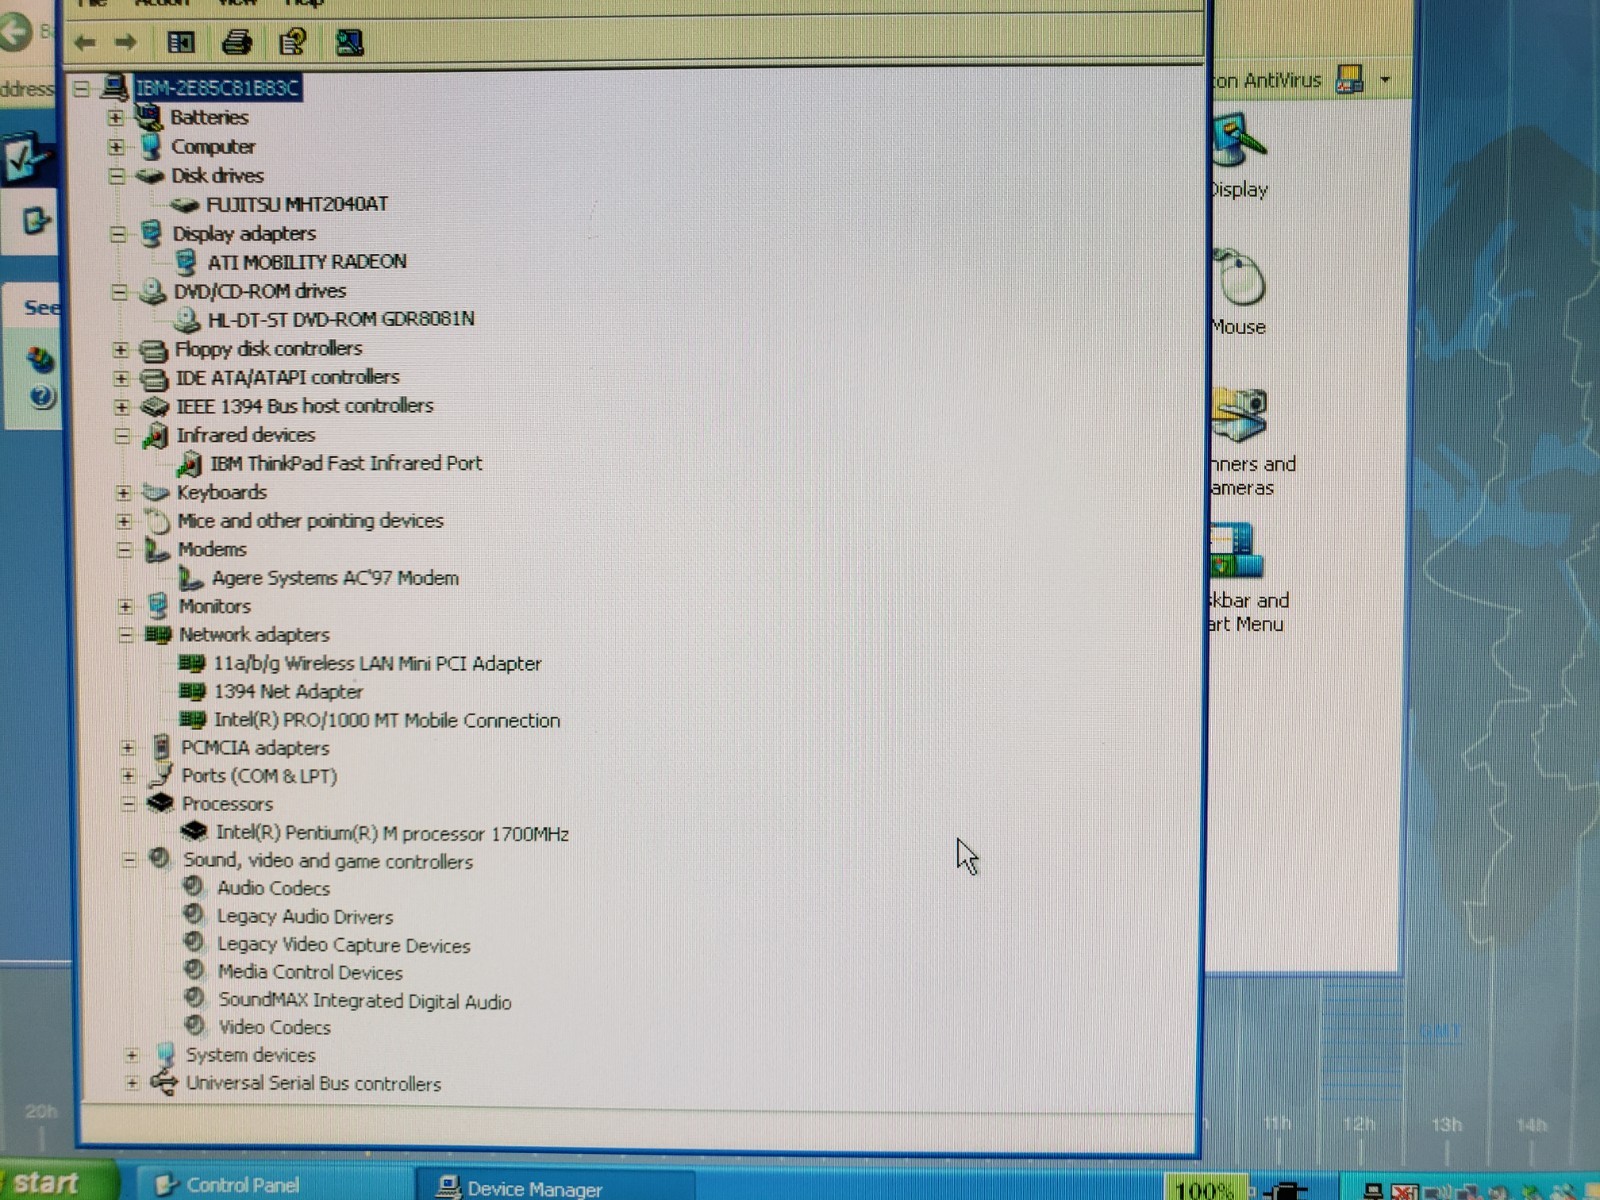Select Intel PRO/1000 MT Mobile Connection

coord(387,720)
